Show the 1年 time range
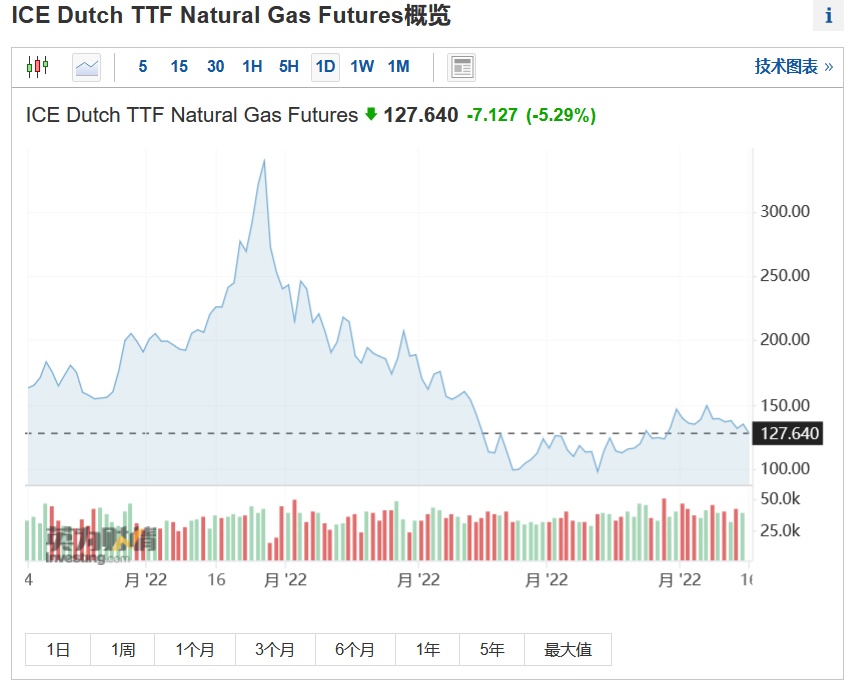Viewport: 855px width, 688px height. click(428, 649)
